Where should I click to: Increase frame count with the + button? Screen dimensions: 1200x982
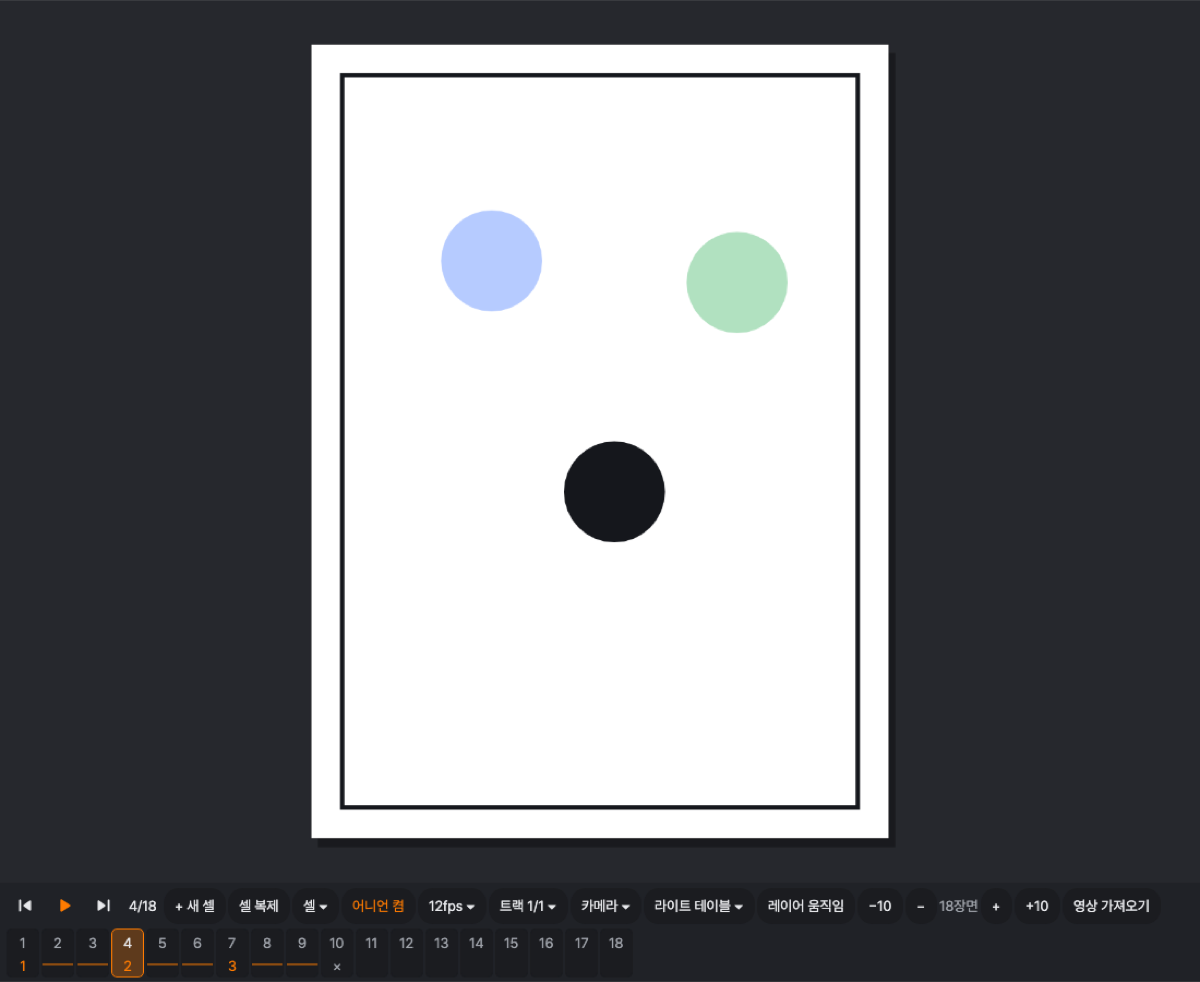[x=996, y=906]
